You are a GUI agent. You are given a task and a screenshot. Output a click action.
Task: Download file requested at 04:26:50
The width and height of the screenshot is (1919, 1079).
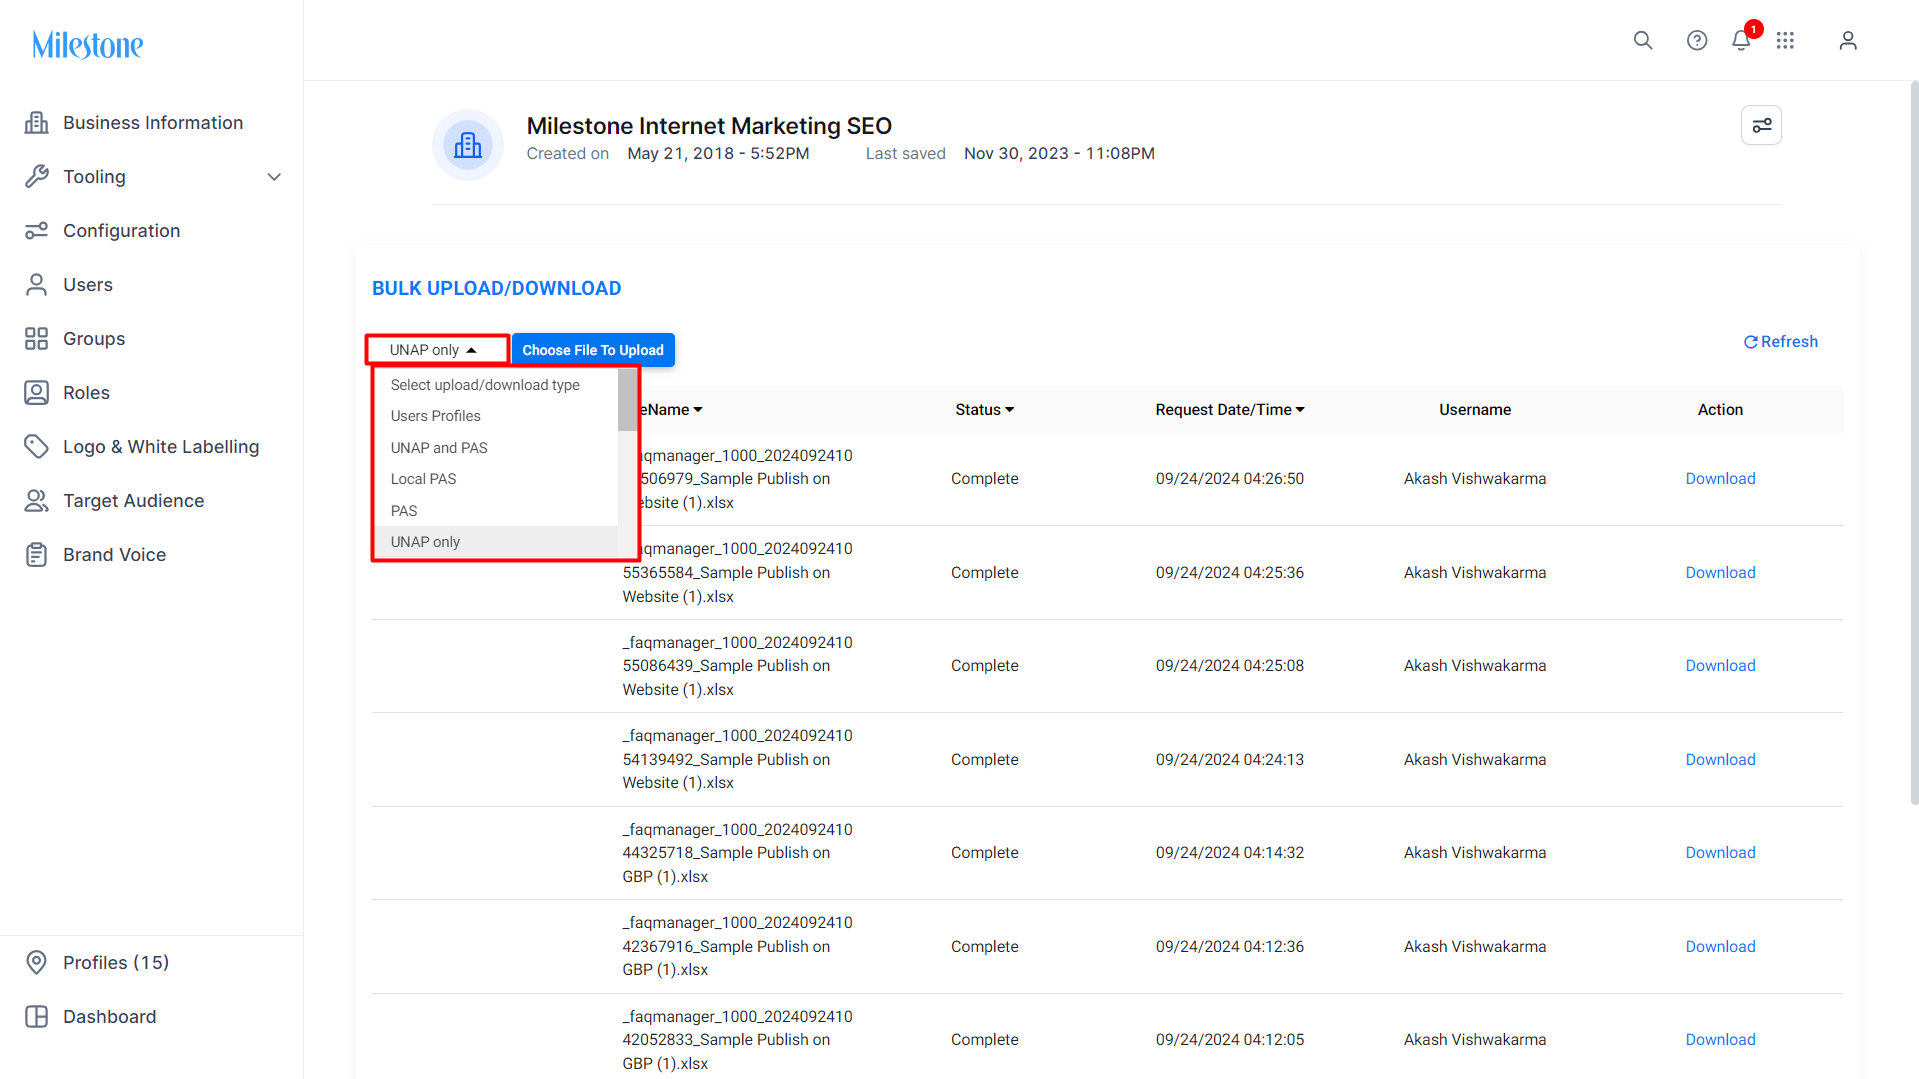click(1720, 479)
